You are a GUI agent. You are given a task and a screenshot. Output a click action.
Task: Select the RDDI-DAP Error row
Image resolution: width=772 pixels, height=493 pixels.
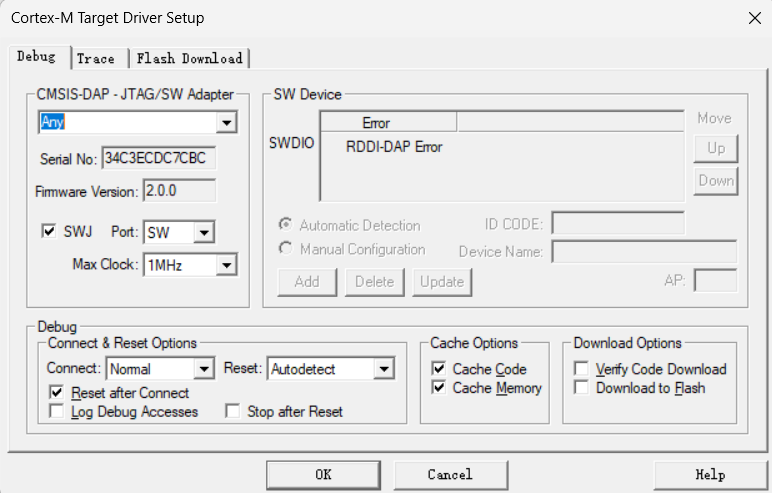[394, 147]
